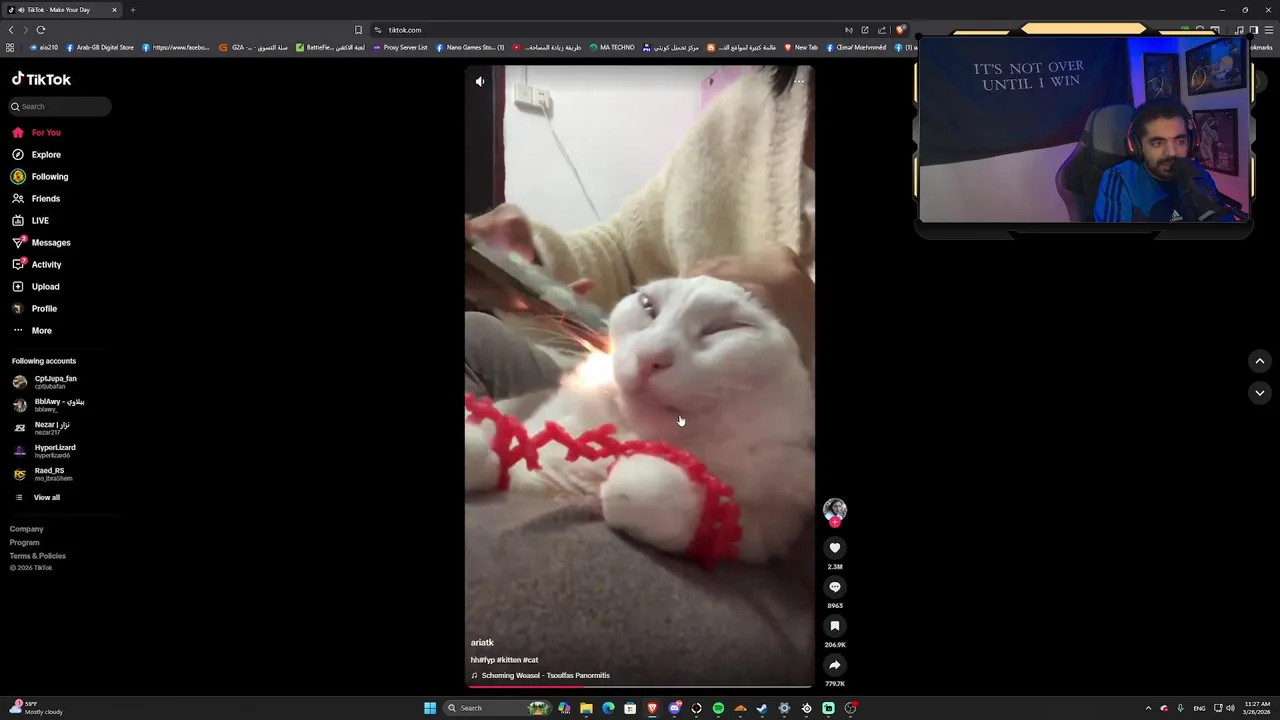1280x720 pixels.
Task: Bookmark this page in address bar
Action: click(x=358, y=30)
